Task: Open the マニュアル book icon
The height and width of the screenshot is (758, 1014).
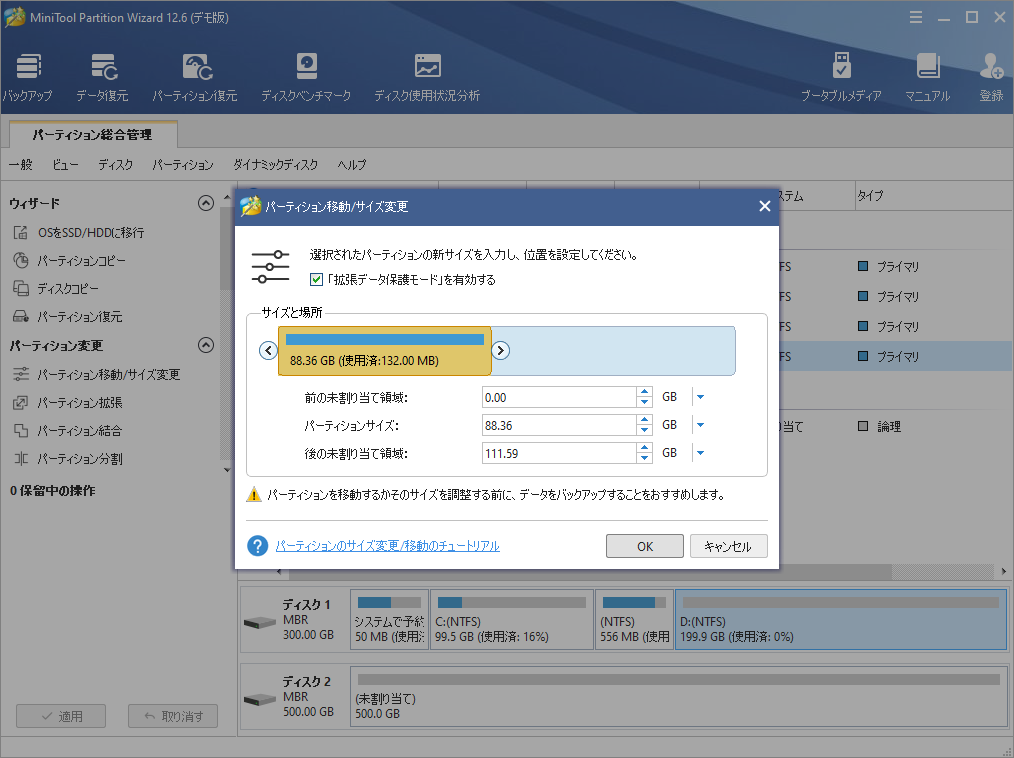Action: tap(927, 68)
